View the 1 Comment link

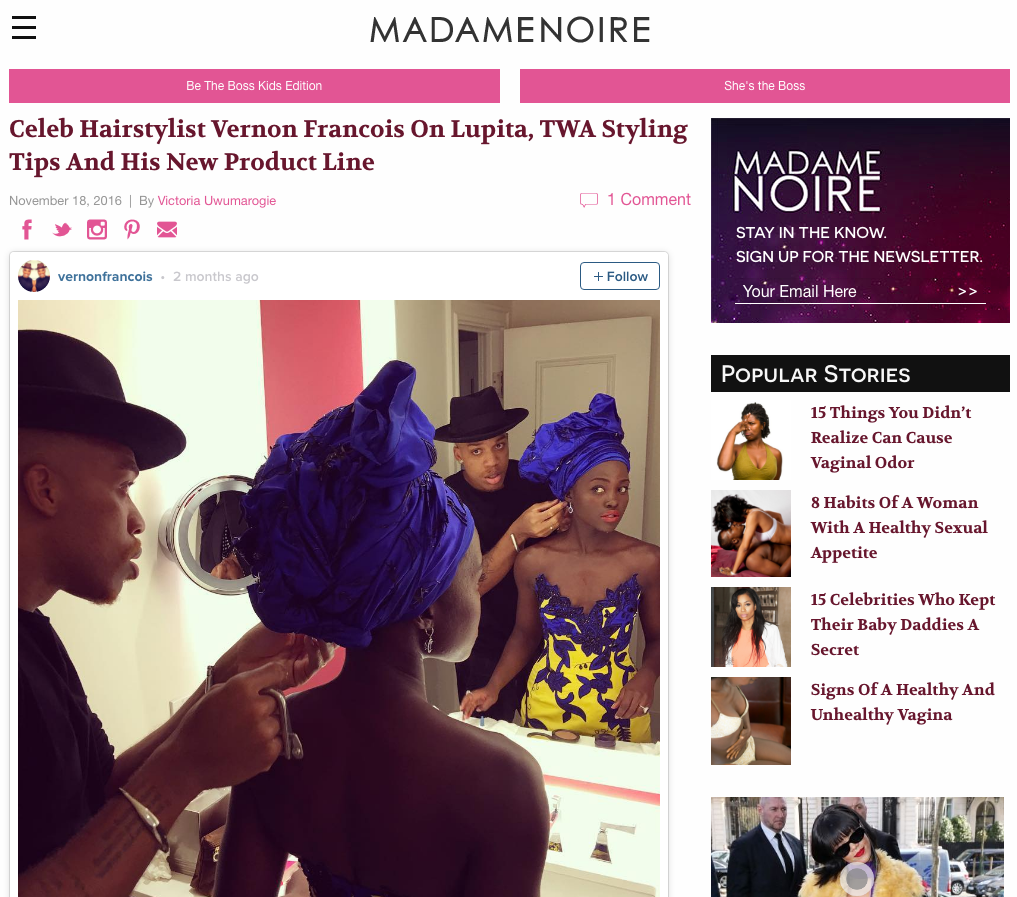click(649, 200)
